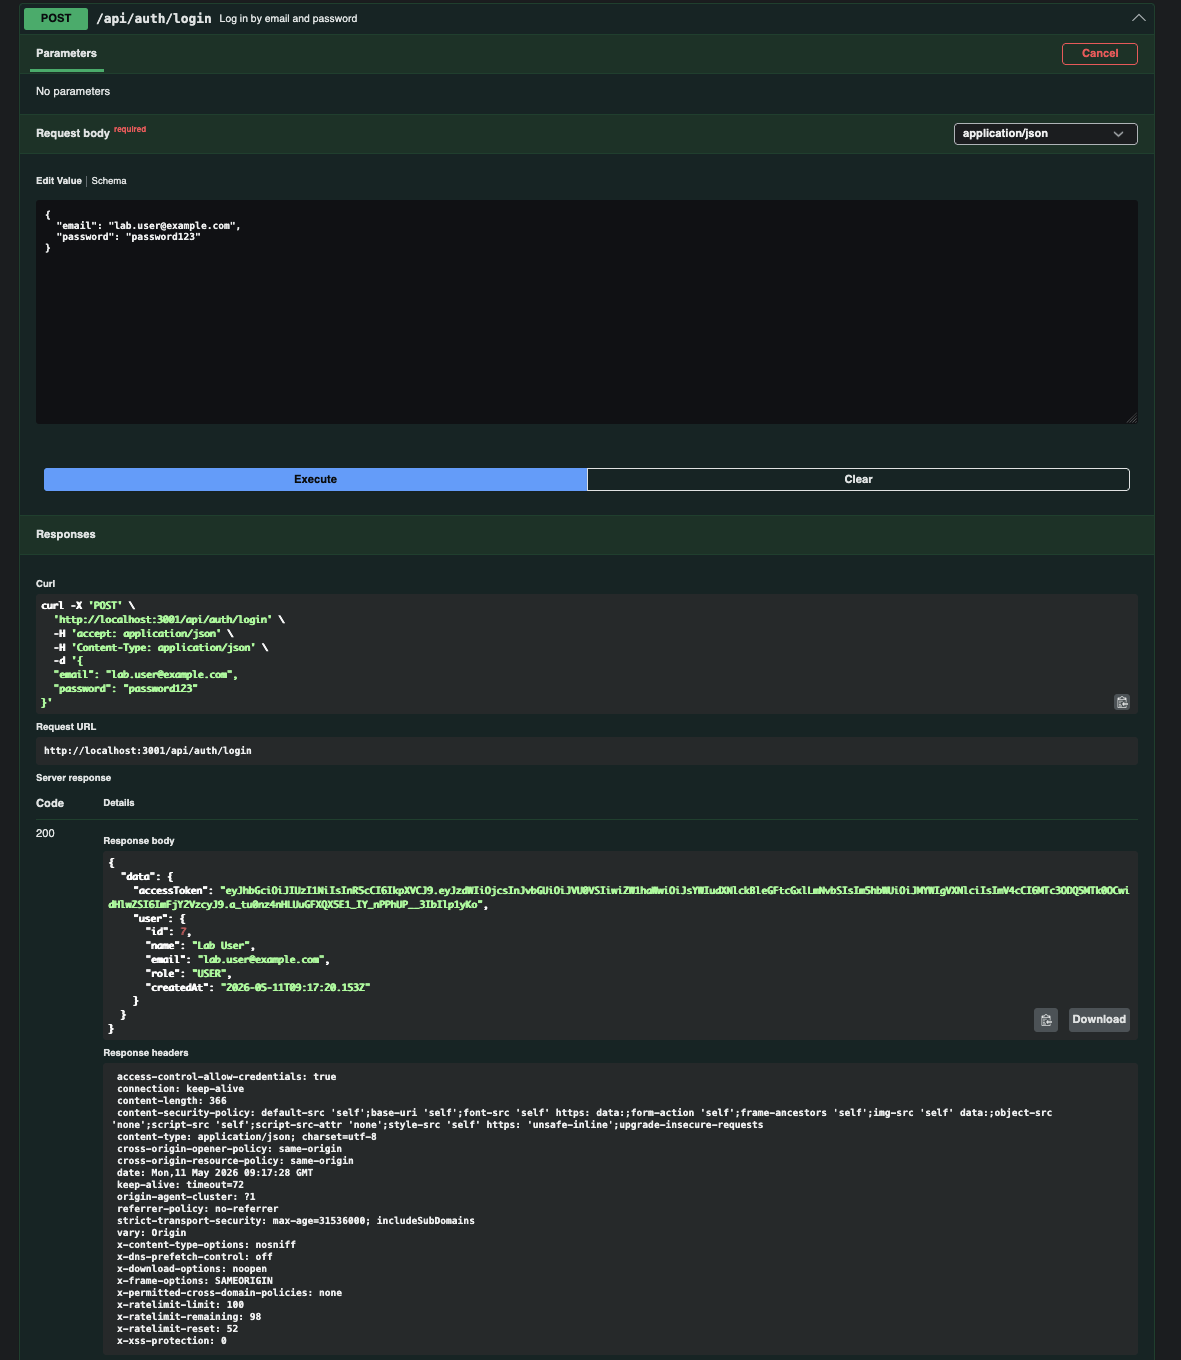Copy the response body to clipboard

tap(1046, 1020)
